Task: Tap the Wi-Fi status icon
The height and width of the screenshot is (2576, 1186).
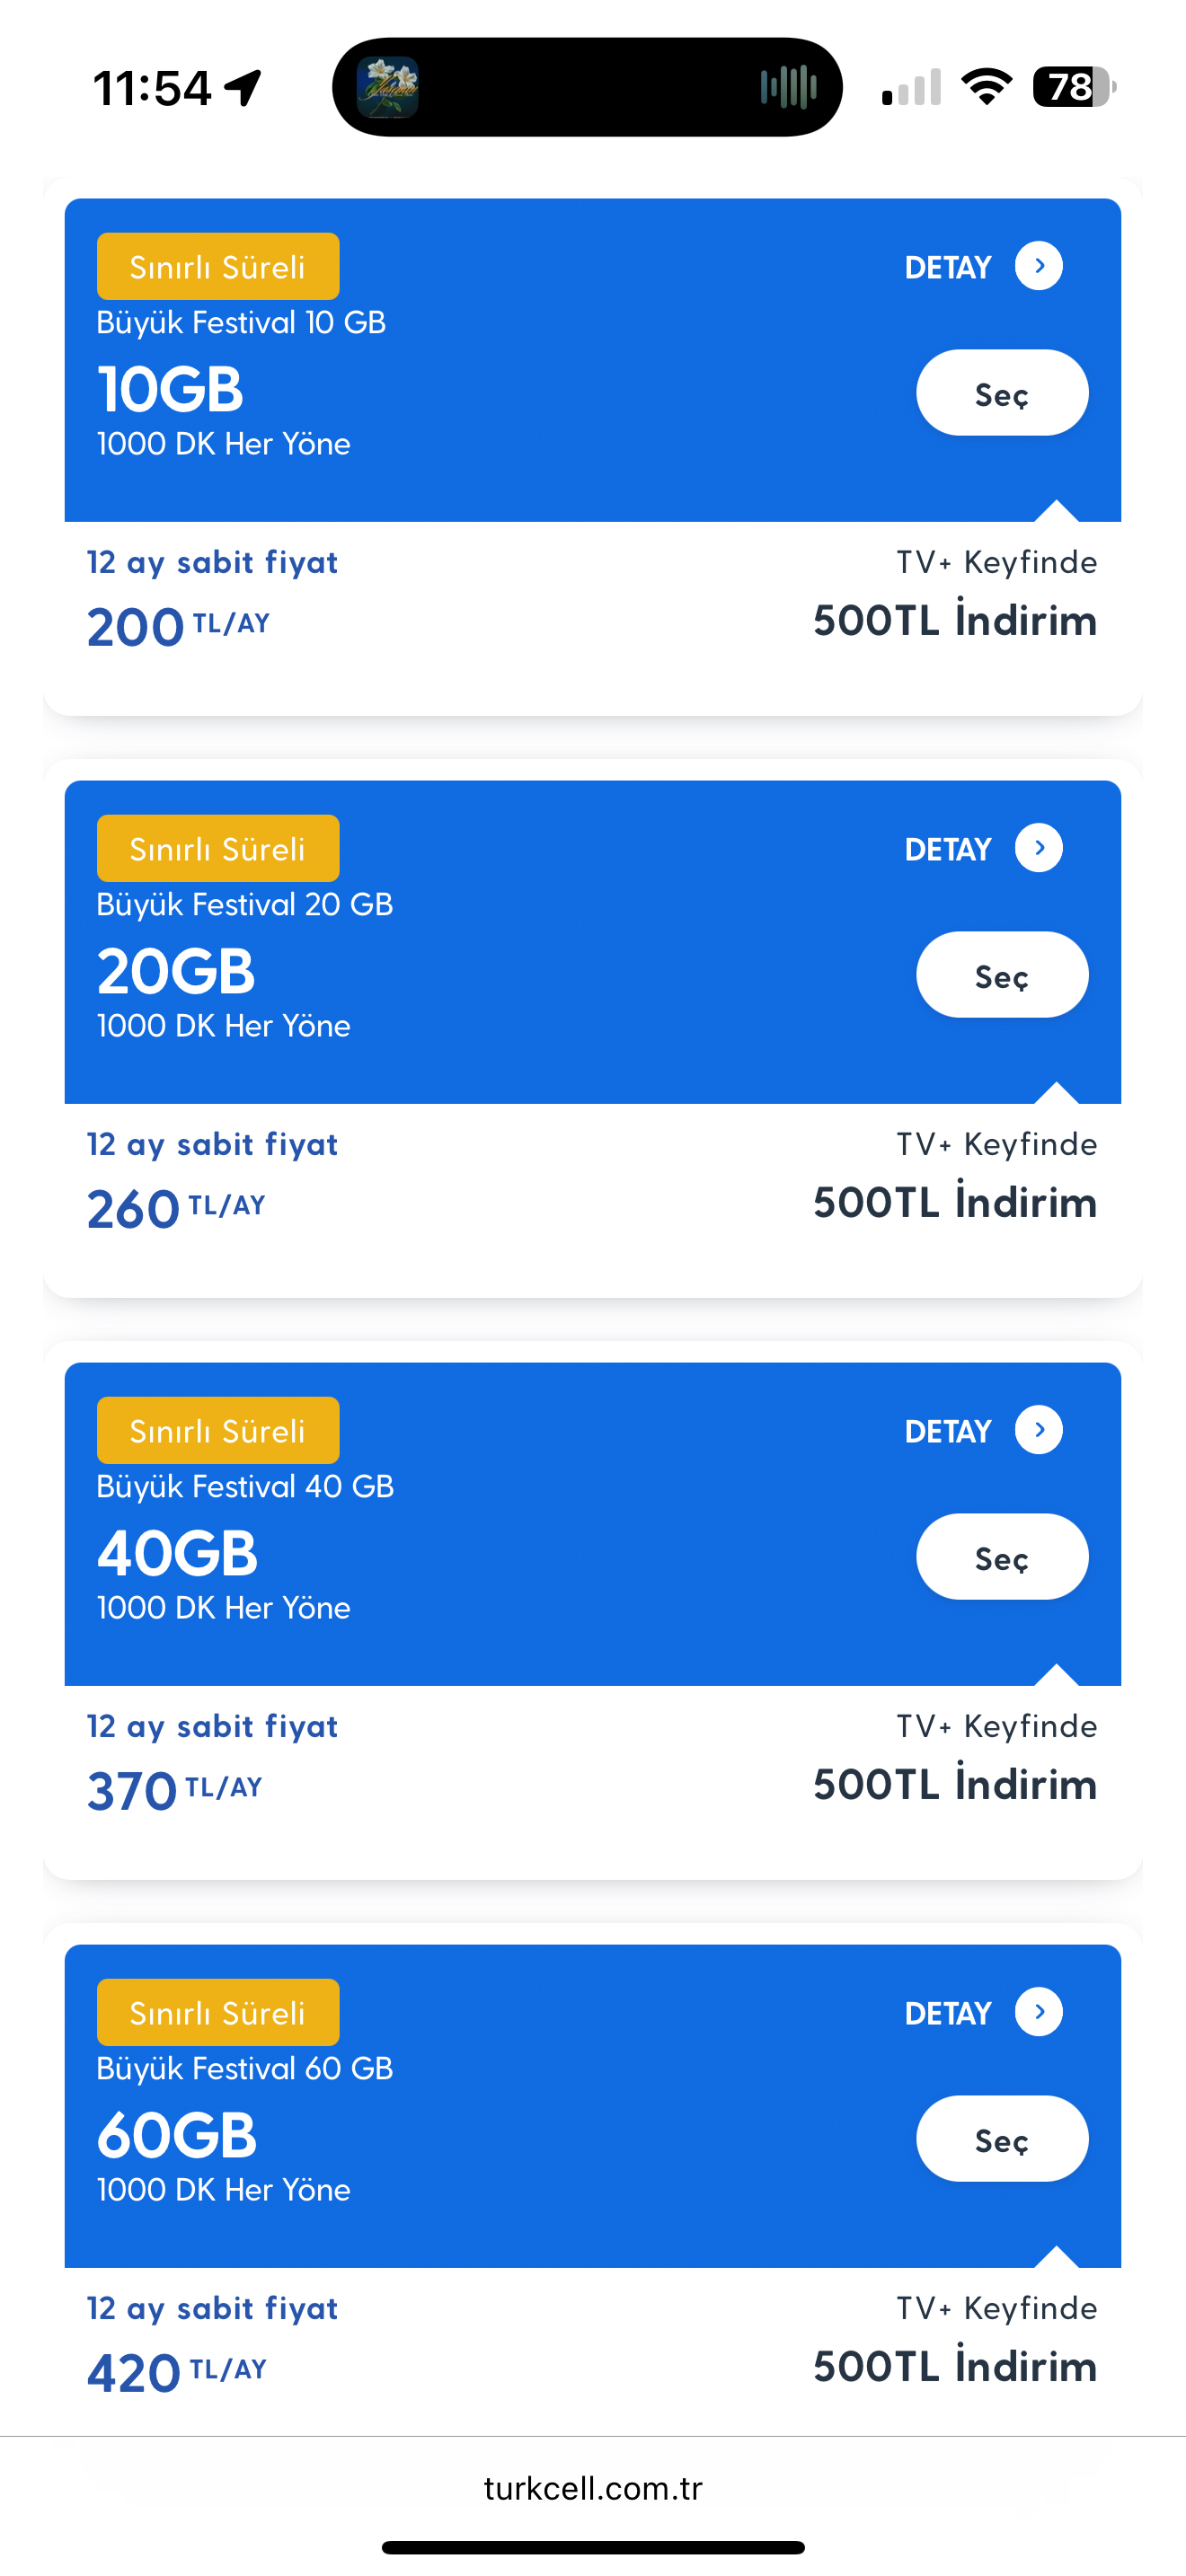Action: coord(986,87)
